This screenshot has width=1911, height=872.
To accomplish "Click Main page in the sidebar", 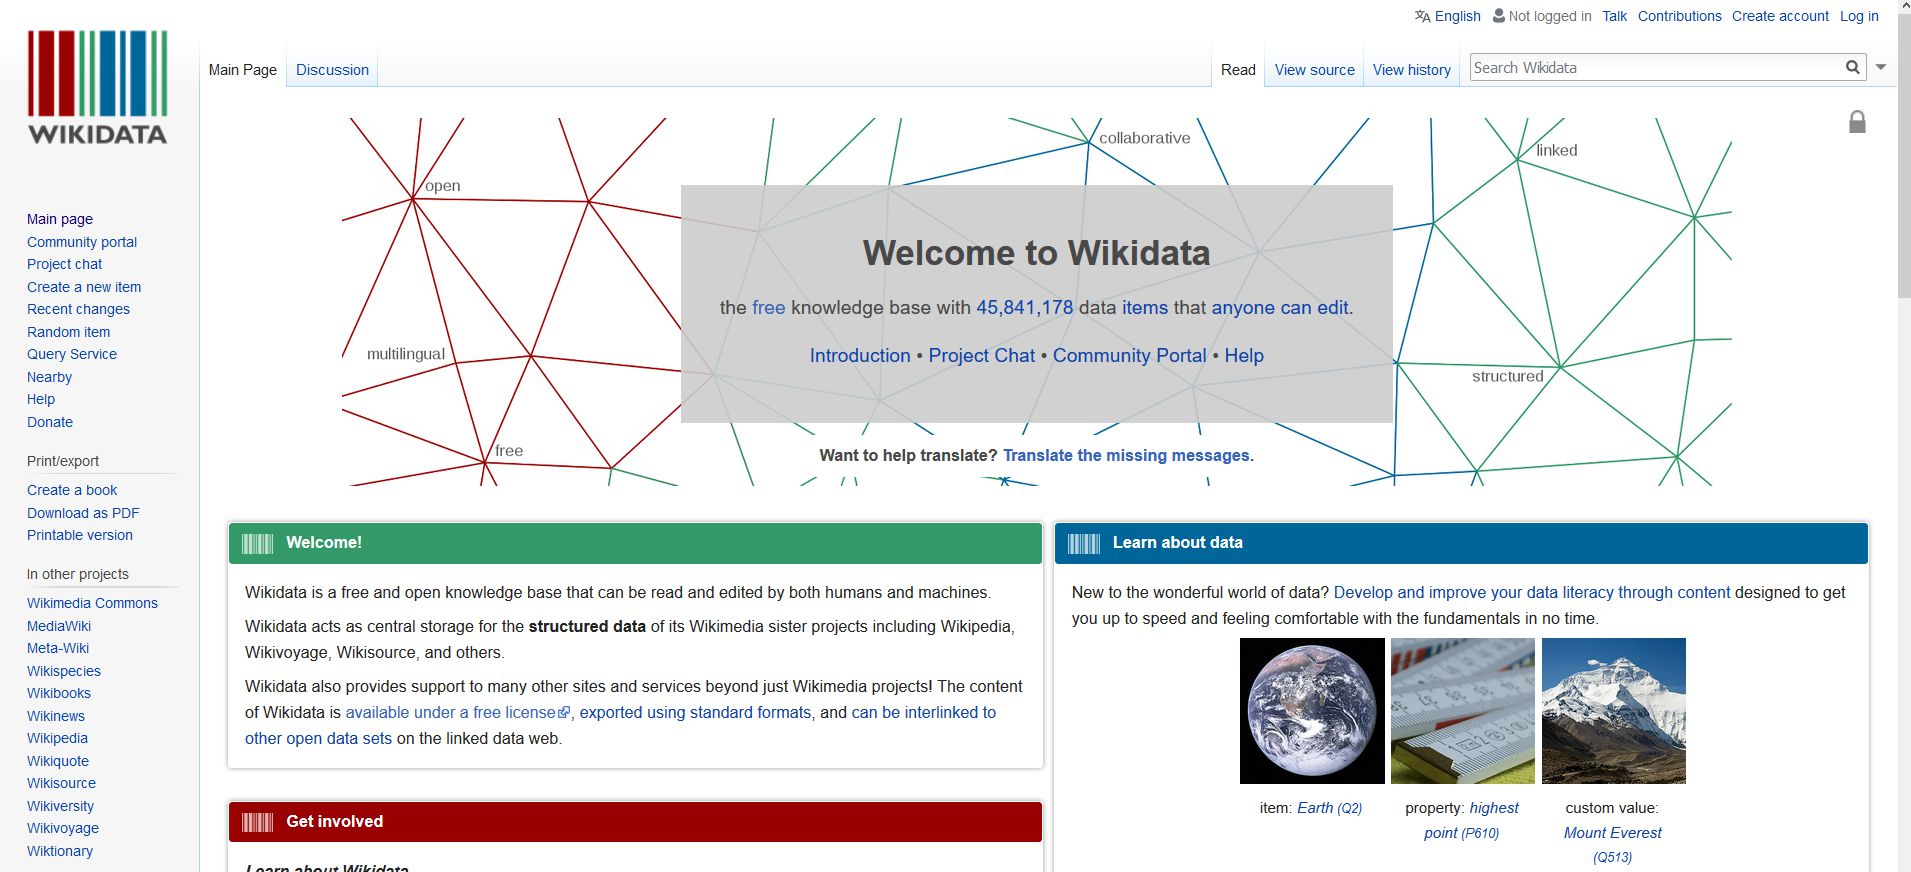I will pos(60,219).
